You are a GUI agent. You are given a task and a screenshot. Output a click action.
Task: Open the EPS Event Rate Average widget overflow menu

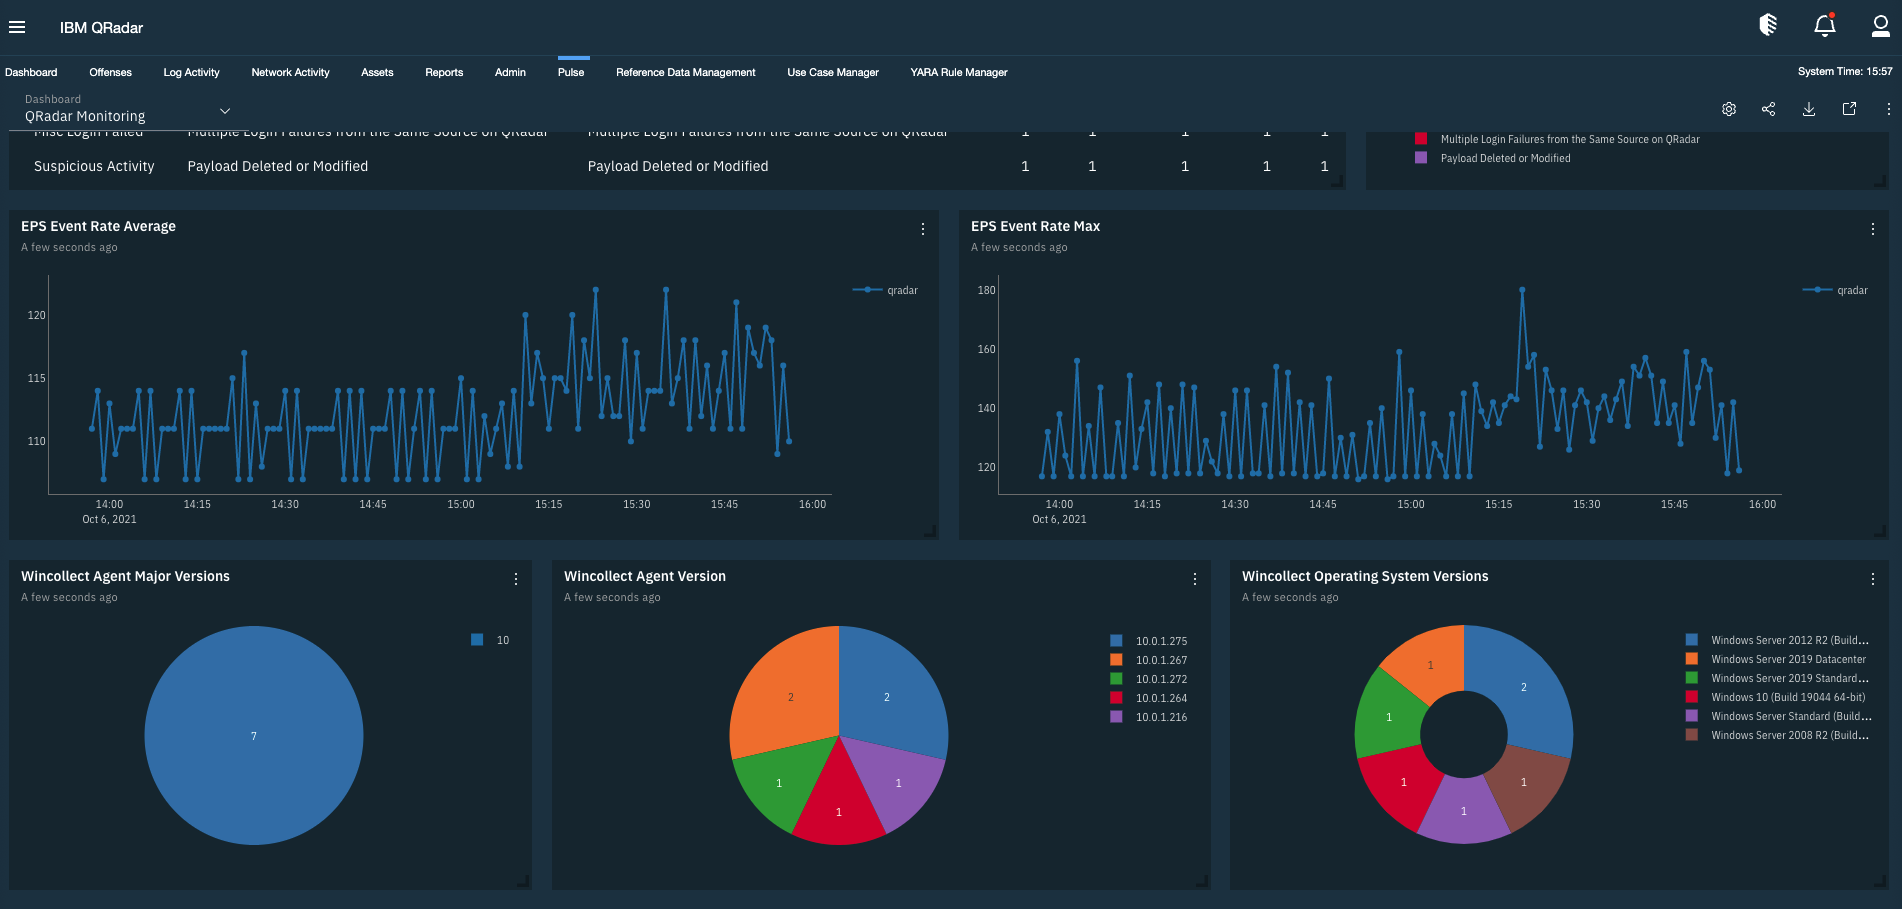[x=921, y=229]
